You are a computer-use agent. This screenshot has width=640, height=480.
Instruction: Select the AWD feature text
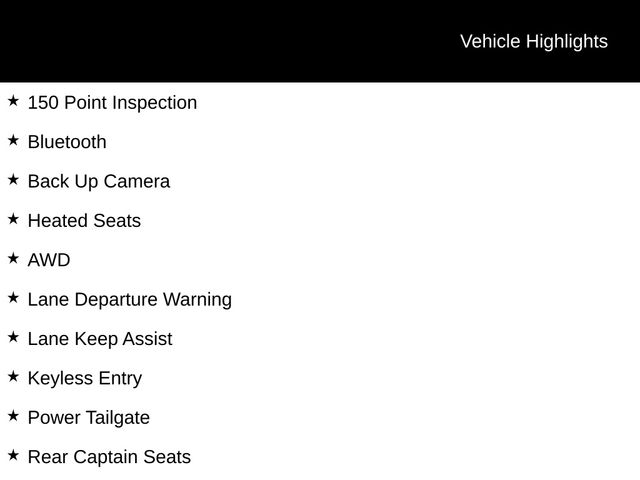[49, 260]
